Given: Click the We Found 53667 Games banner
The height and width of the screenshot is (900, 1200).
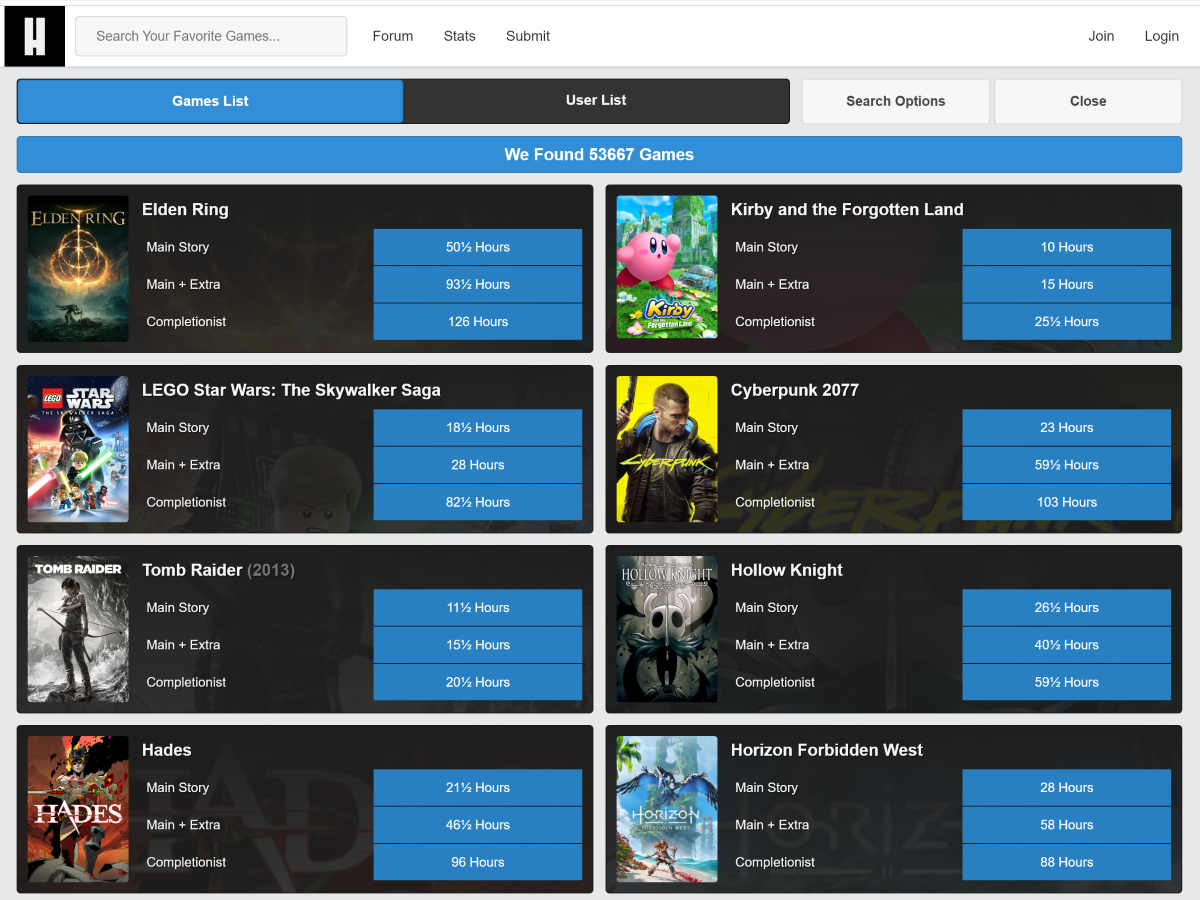Looking at the screenshot, I should pyautogui.click(x=599, y=155).
